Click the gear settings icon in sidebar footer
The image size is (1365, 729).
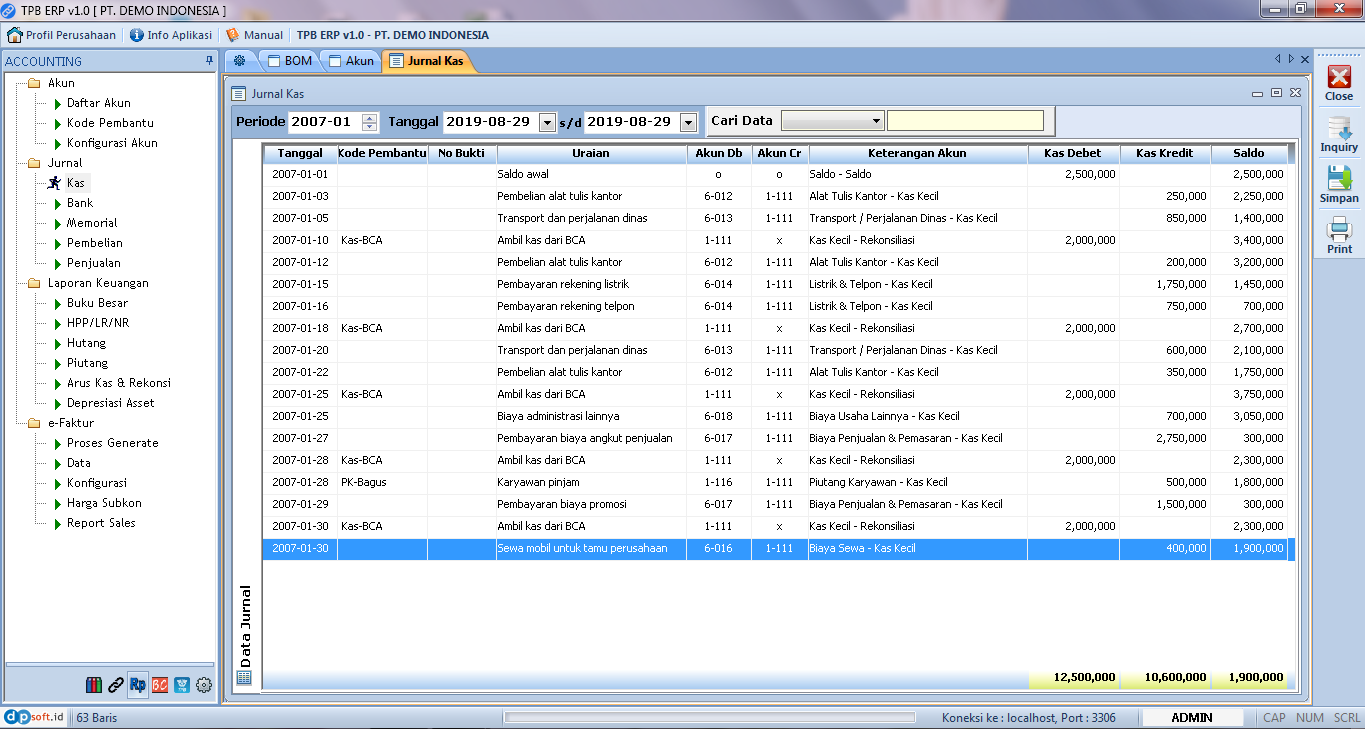204,685
